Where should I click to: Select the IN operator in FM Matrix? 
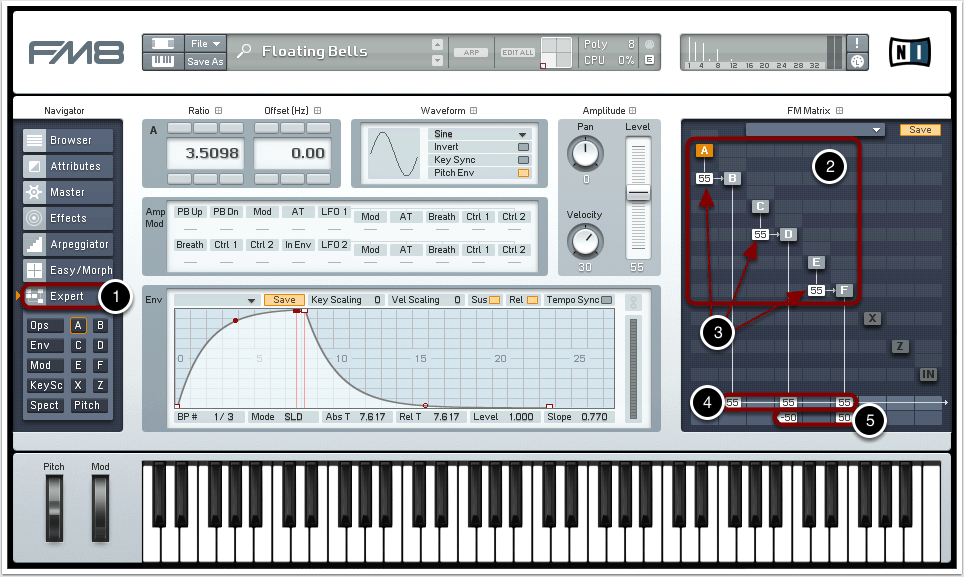point(928,374)
